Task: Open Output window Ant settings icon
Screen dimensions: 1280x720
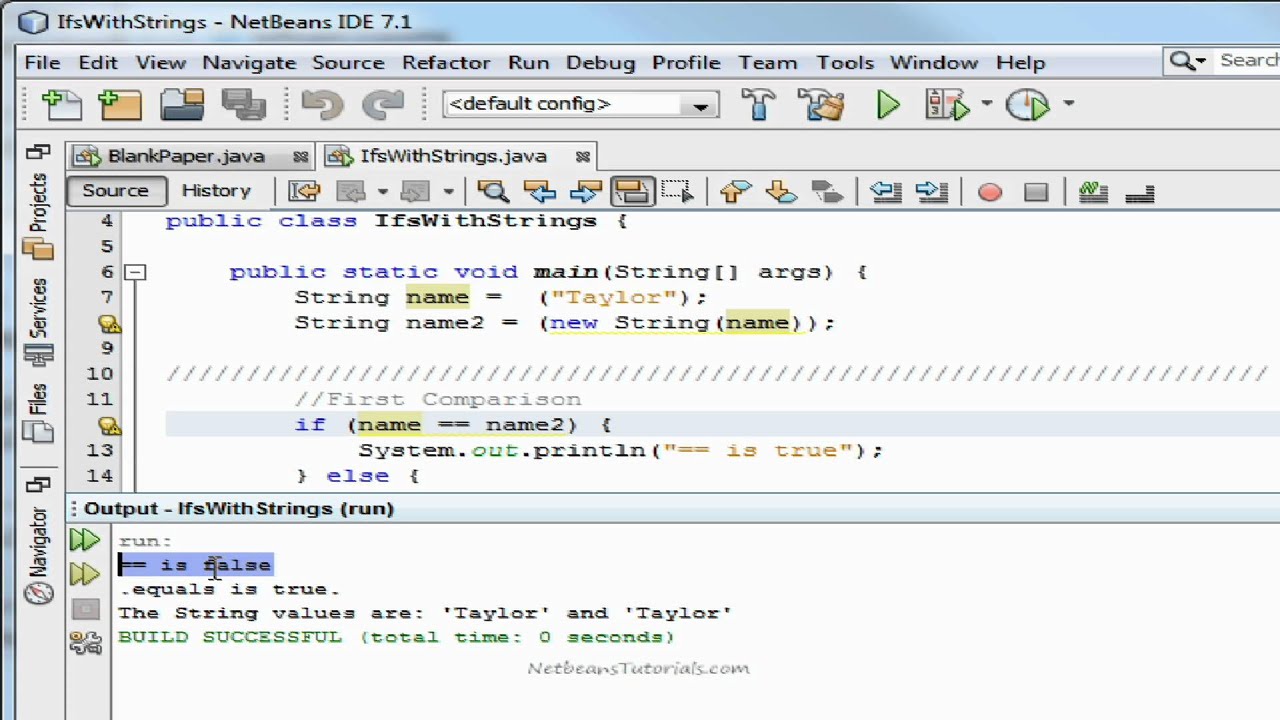Action: point(86,642)
